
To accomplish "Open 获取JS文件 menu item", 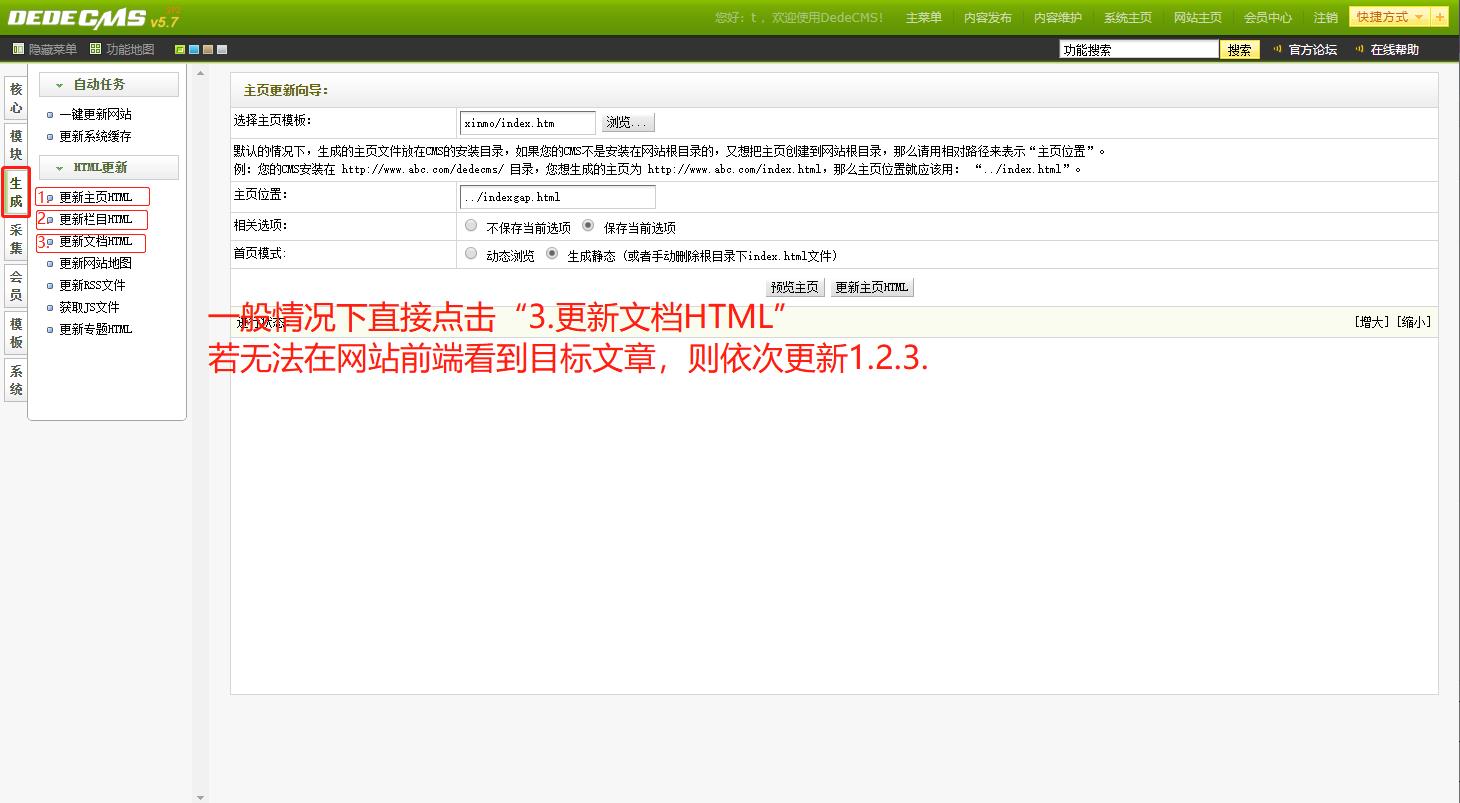I will 89,307.
